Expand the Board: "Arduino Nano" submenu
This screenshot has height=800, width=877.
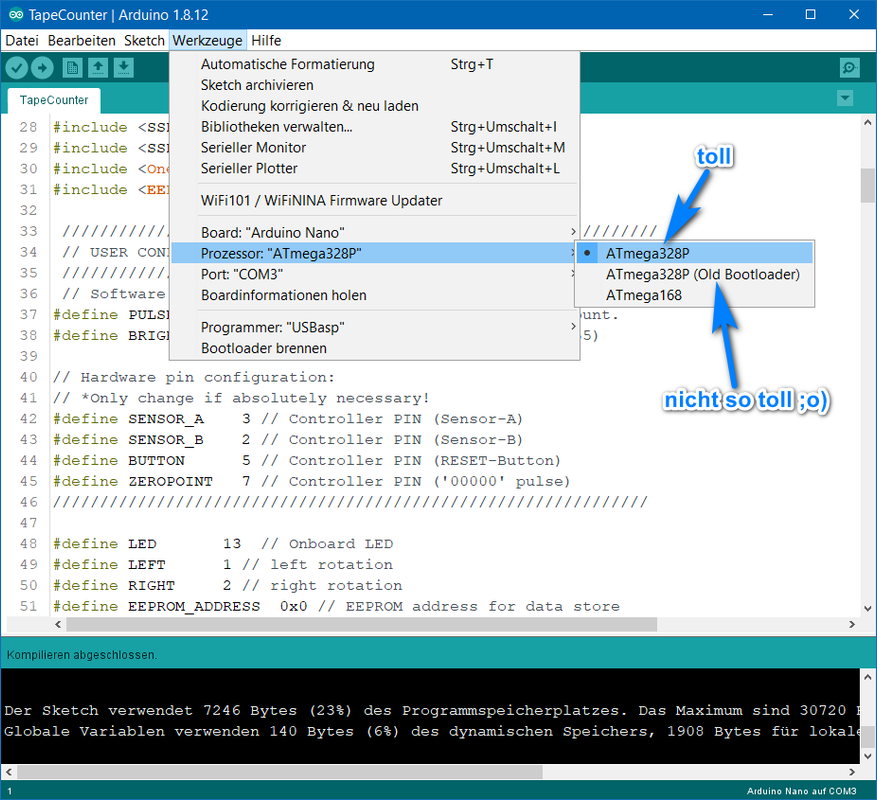374,232
